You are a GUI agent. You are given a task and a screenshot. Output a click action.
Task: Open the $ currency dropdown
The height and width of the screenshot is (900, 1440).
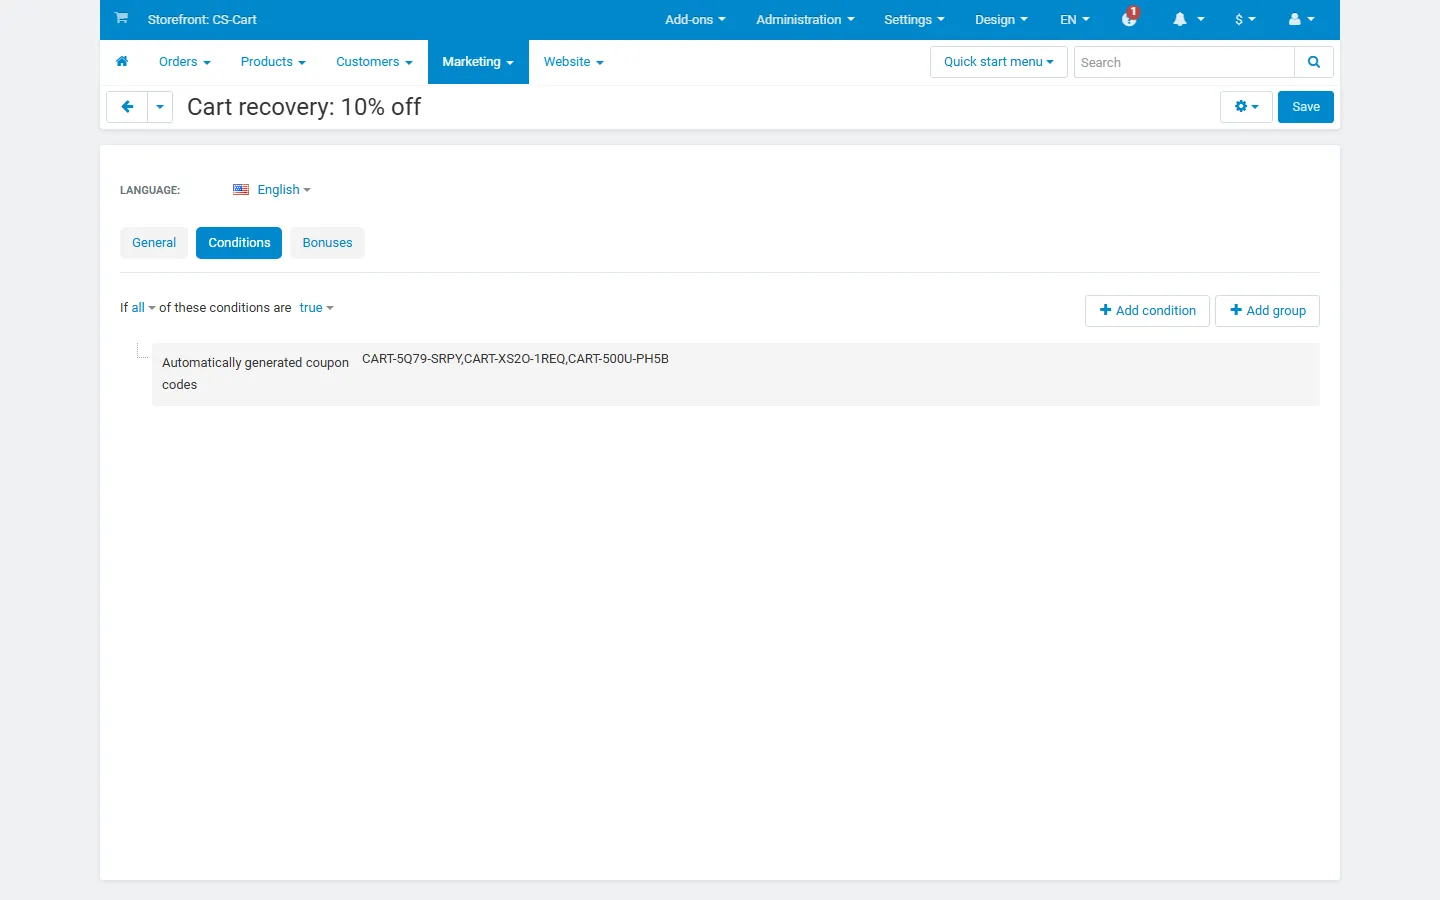1245,19
